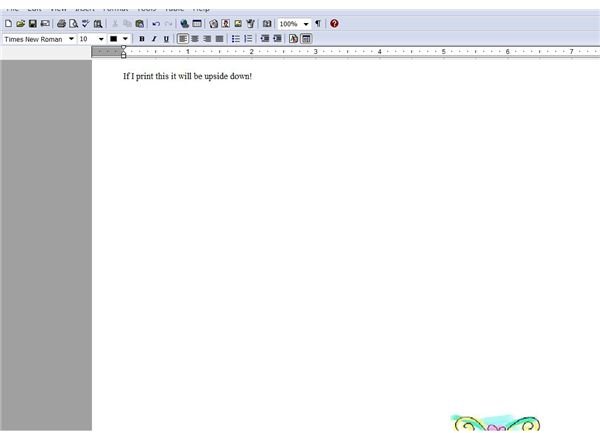The height and width of the screenshot is (433, 600).
Task: Open an existing file with folder icon
Action: click(20, 24)
